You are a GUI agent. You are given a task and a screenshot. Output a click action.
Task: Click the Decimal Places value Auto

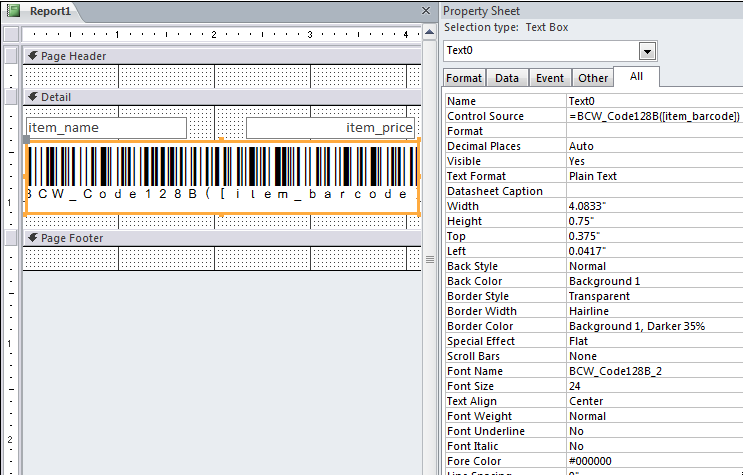[x=655, y=146]
